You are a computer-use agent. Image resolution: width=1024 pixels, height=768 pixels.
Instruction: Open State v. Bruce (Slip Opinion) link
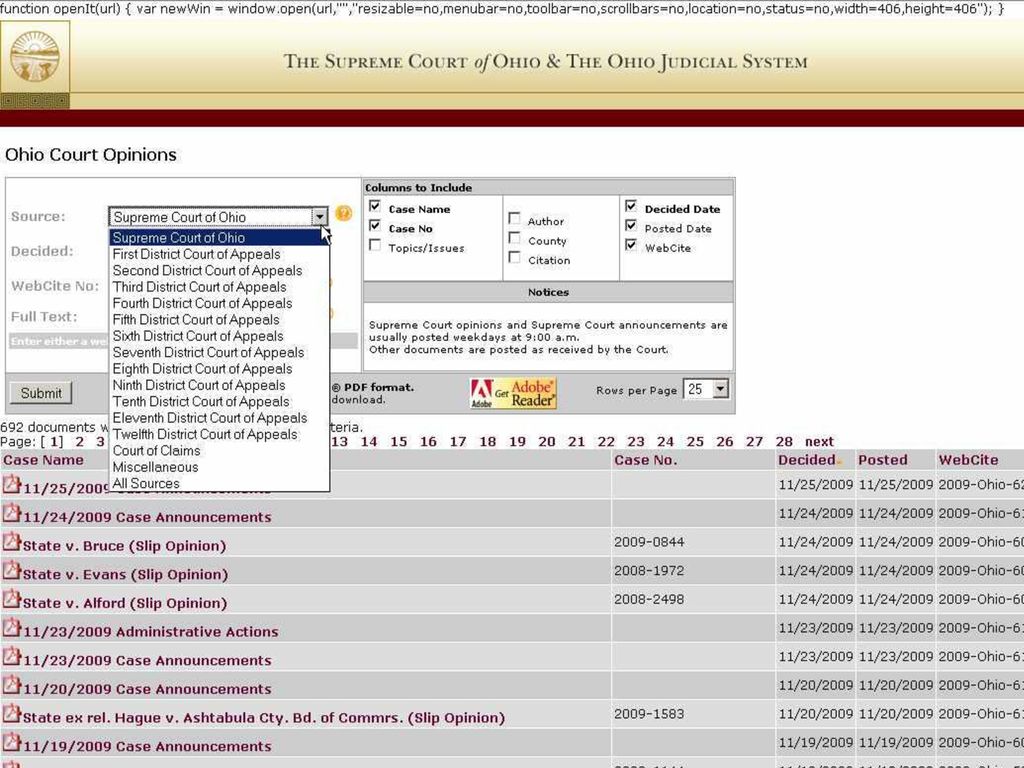tap(124, 546)
